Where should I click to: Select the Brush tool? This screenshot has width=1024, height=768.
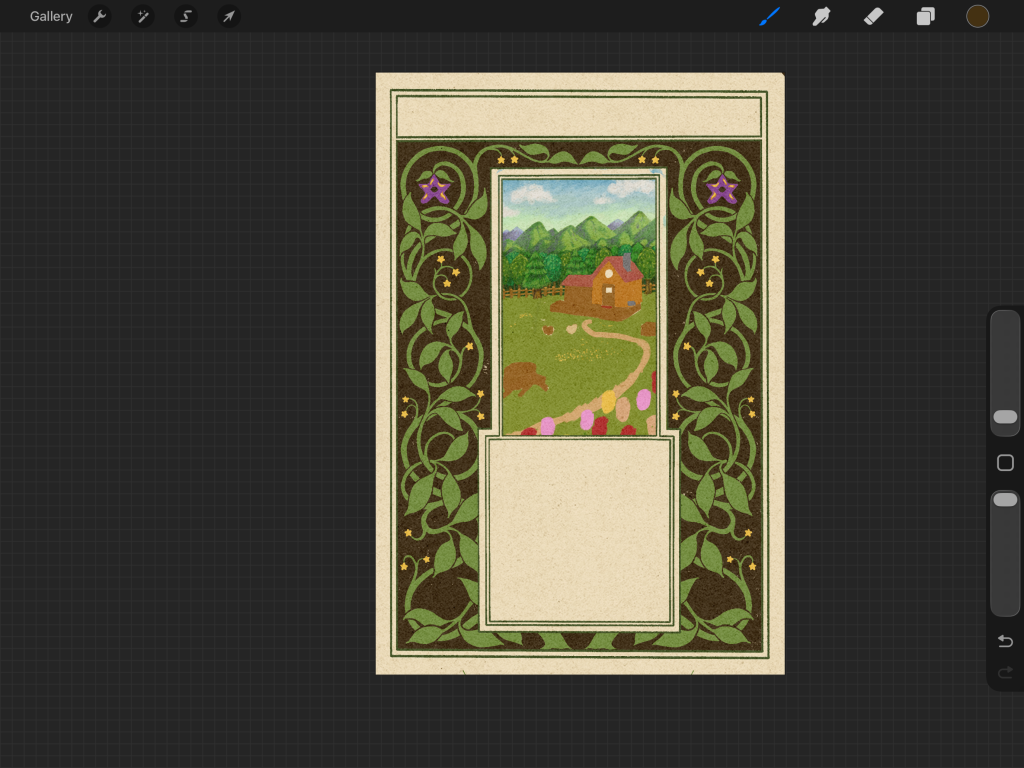pyautogui.click(x=769, y=16)
